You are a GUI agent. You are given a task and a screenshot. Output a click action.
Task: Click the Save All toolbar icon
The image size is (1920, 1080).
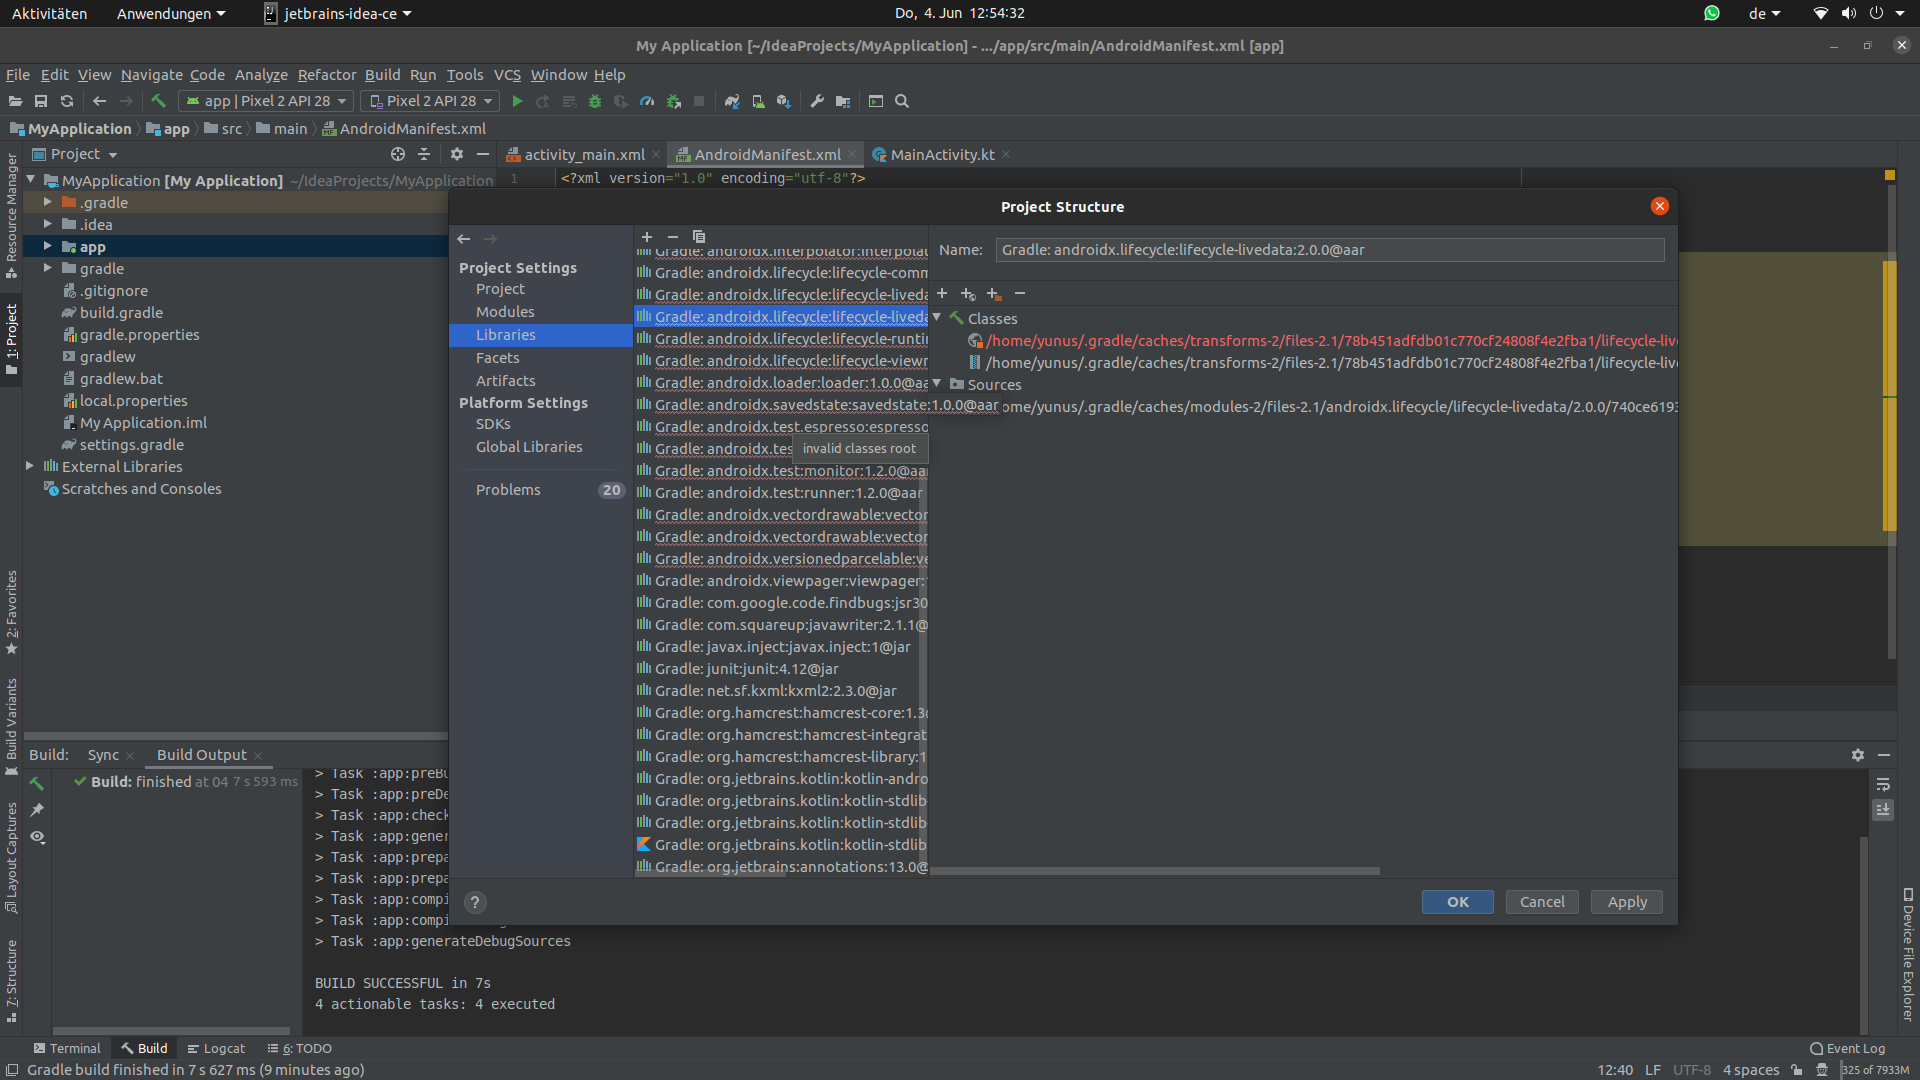(x=41, y=101)
